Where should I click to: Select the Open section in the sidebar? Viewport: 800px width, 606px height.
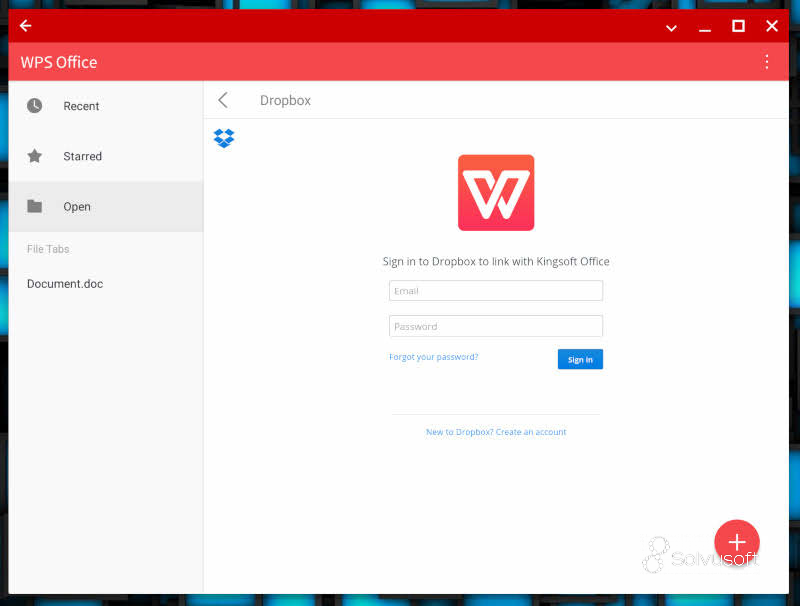tap(106, 207)
